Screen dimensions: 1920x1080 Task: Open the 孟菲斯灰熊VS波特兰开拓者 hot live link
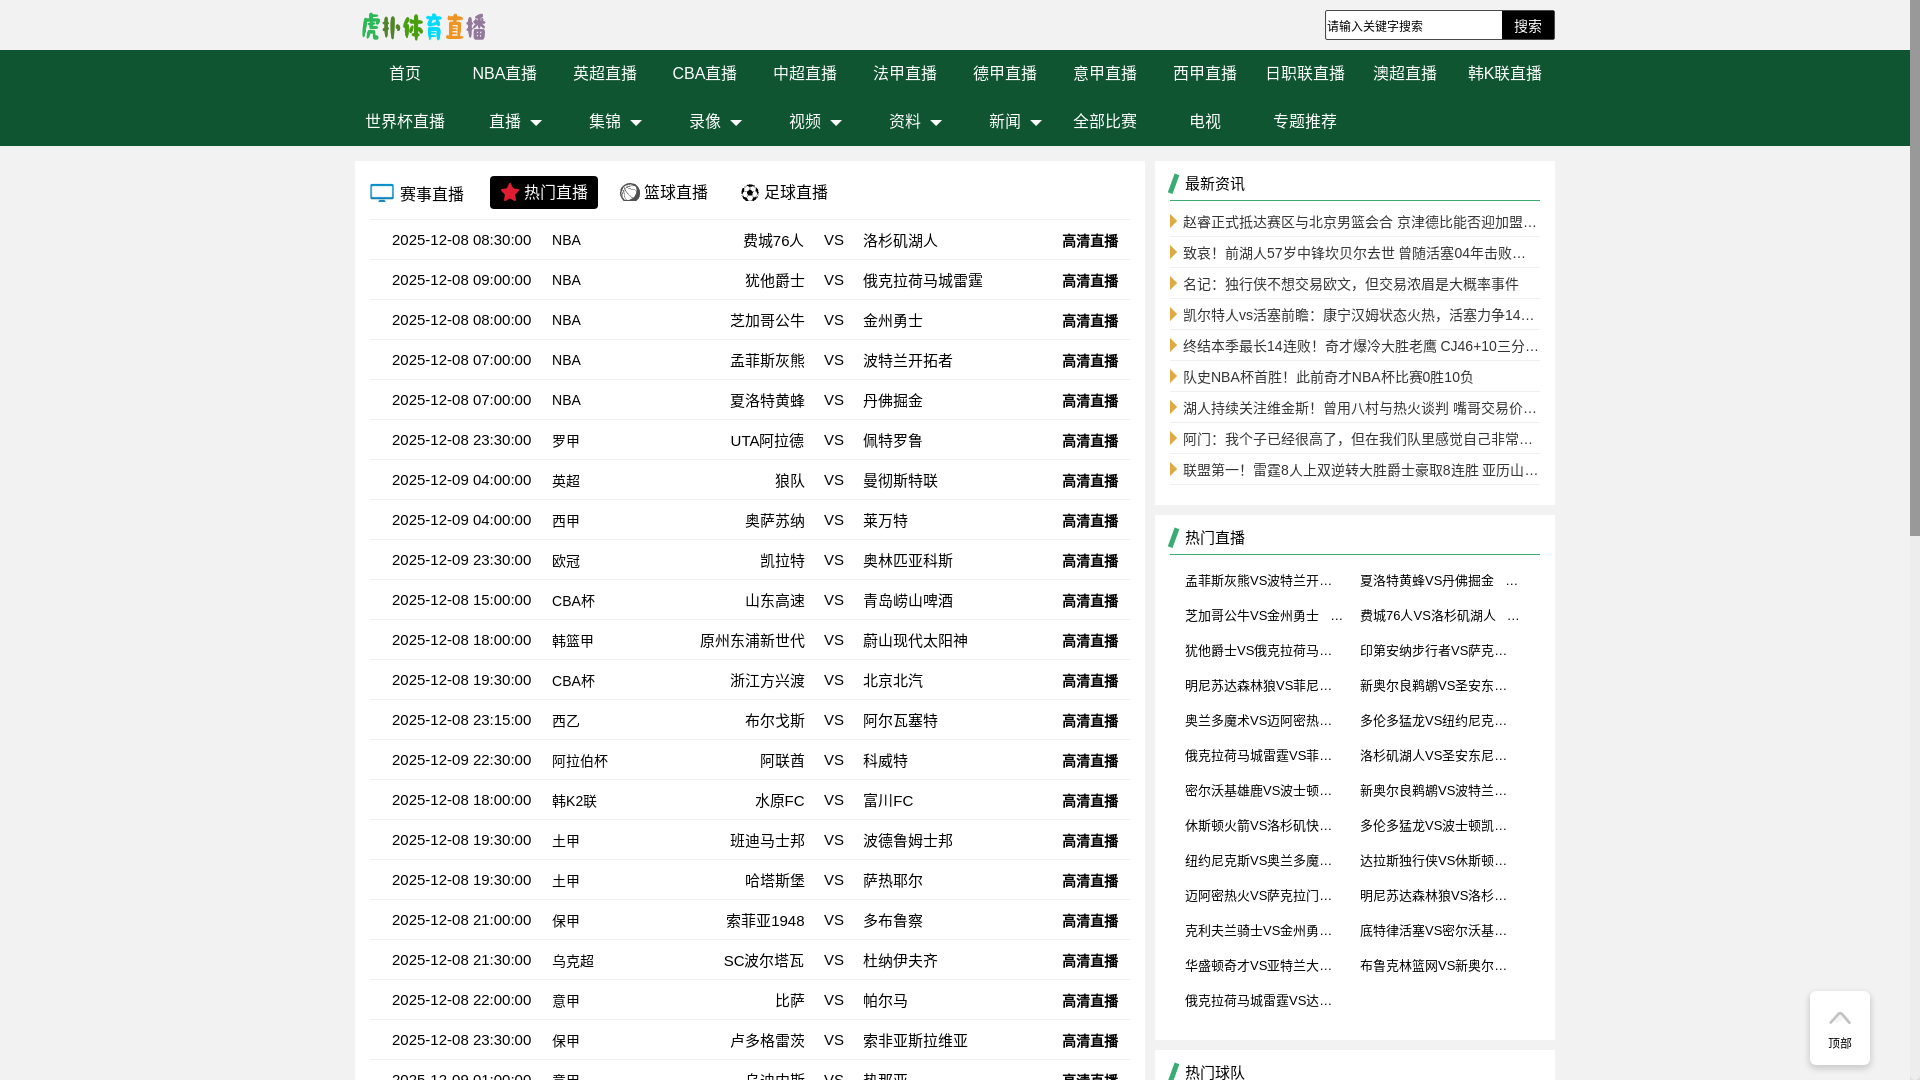(1258, 581)
